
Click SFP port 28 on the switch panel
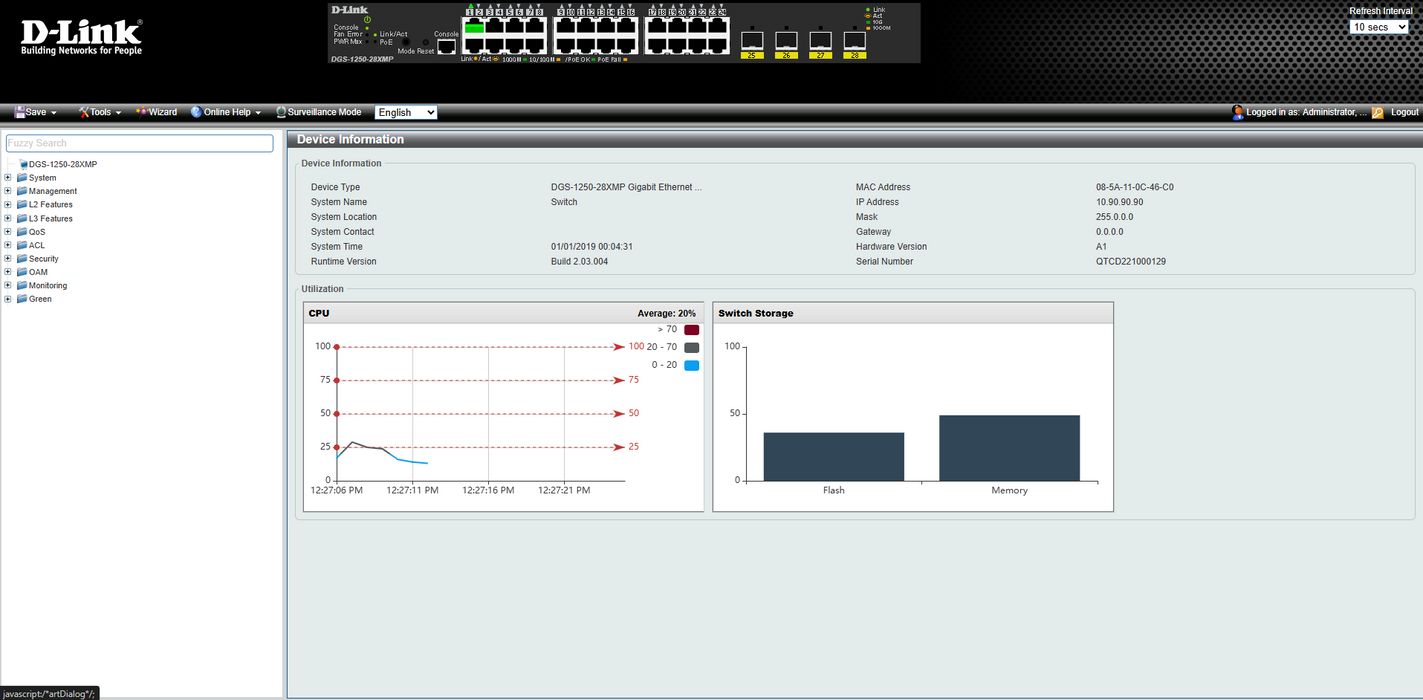[854, 40]
